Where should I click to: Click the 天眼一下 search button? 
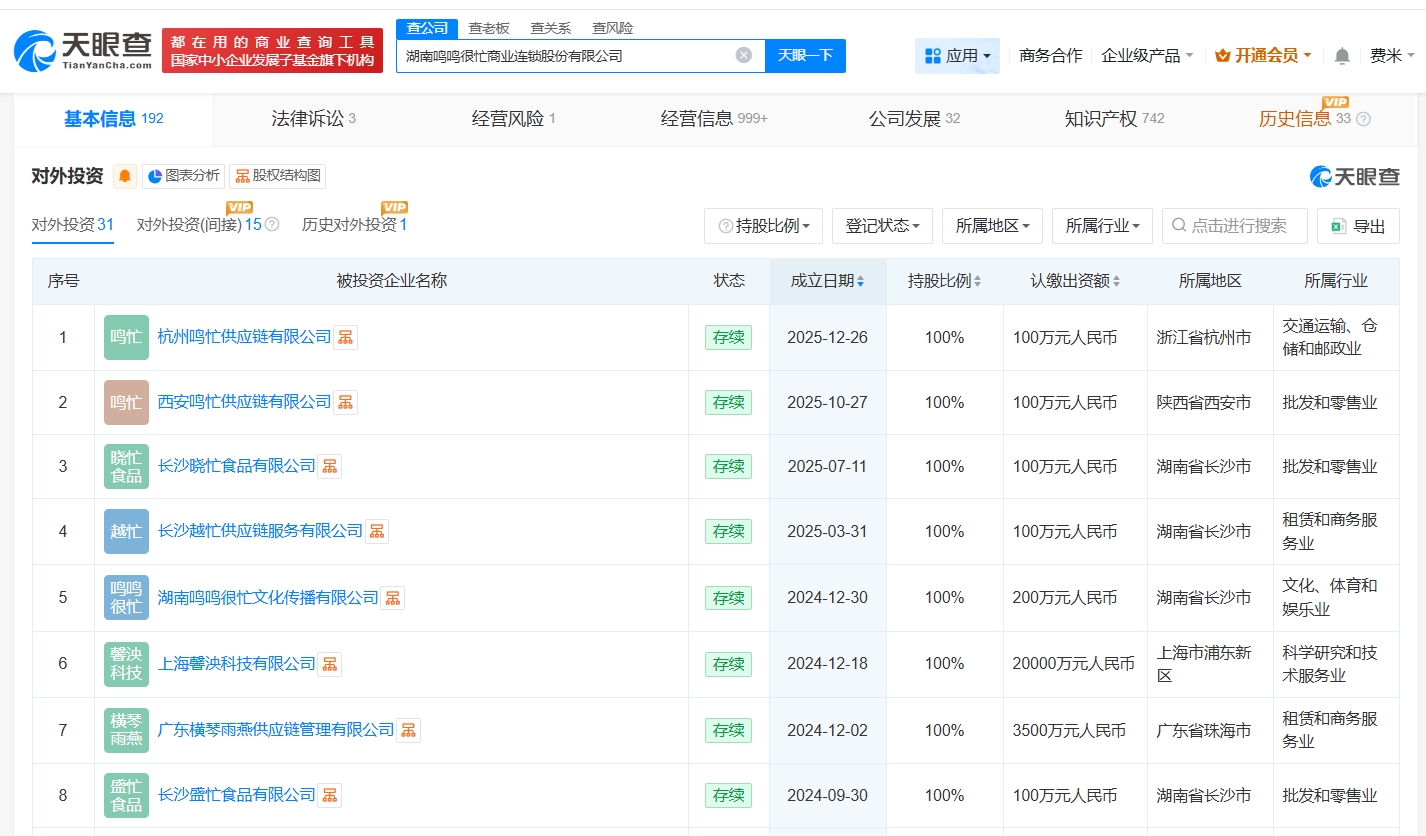click(805, 56)
